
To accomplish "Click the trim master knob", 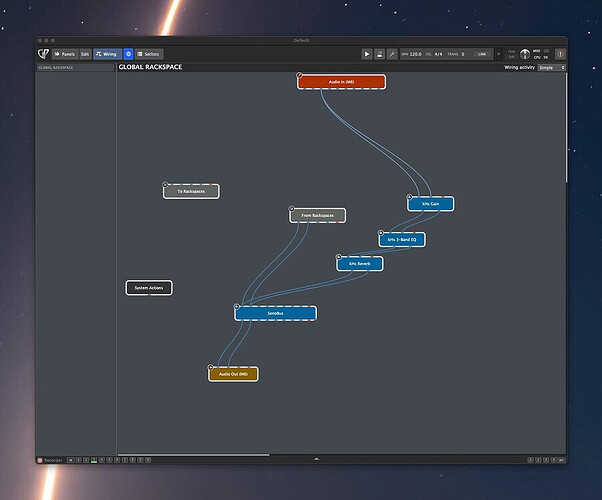I will [525, 54].
